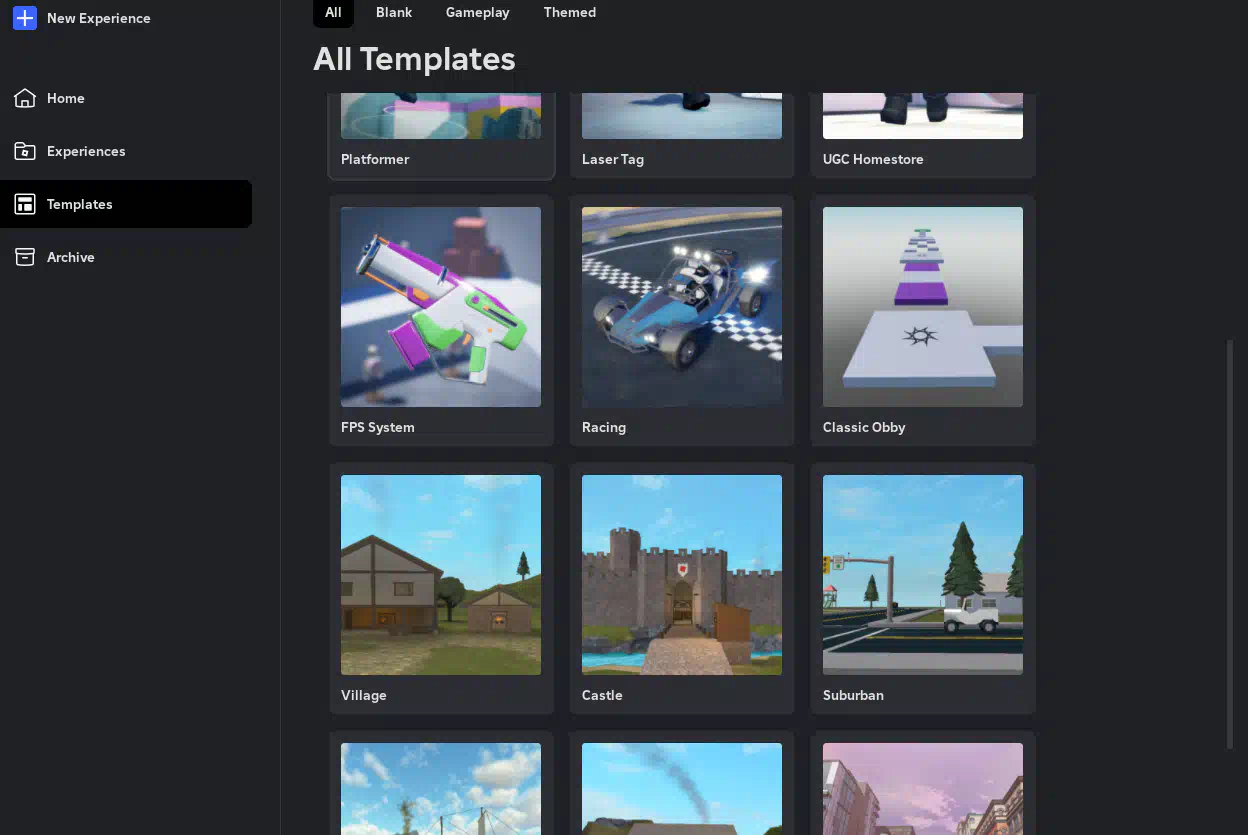Viewport: 1248px width, 835px height.
Task: Switch to the Blank tab
Action: 394,12
